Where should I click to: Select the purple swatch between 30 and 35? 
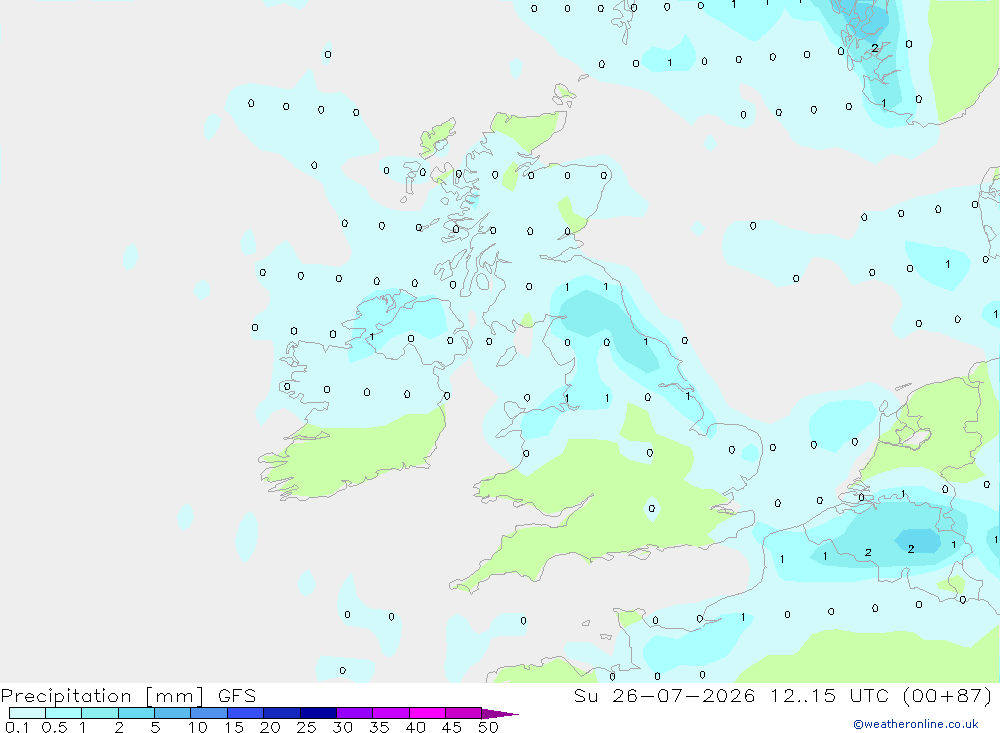tap(355, 713)
